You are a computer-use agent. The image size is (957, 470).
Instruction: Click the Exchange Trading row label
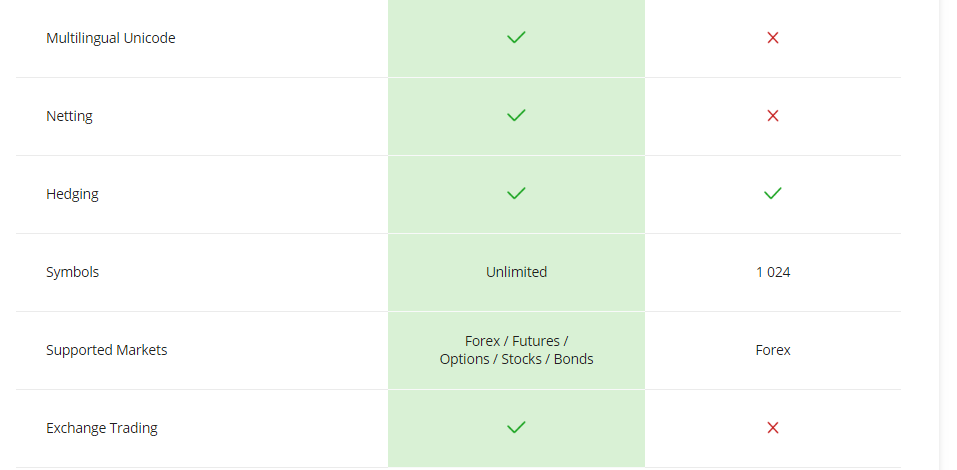(x=102, y=428)
